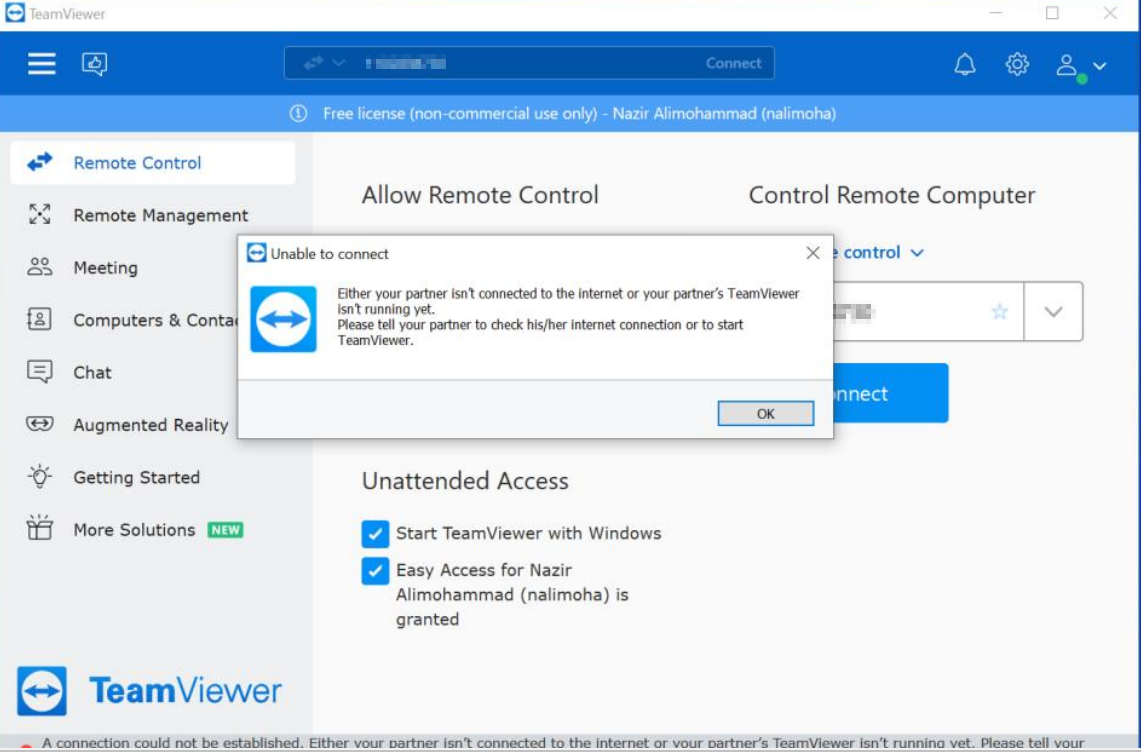Image resolution: width=1141 pixels, height=752 pixels.
Task: Switch to the Chat section
Action: click(x=90, y=372)
